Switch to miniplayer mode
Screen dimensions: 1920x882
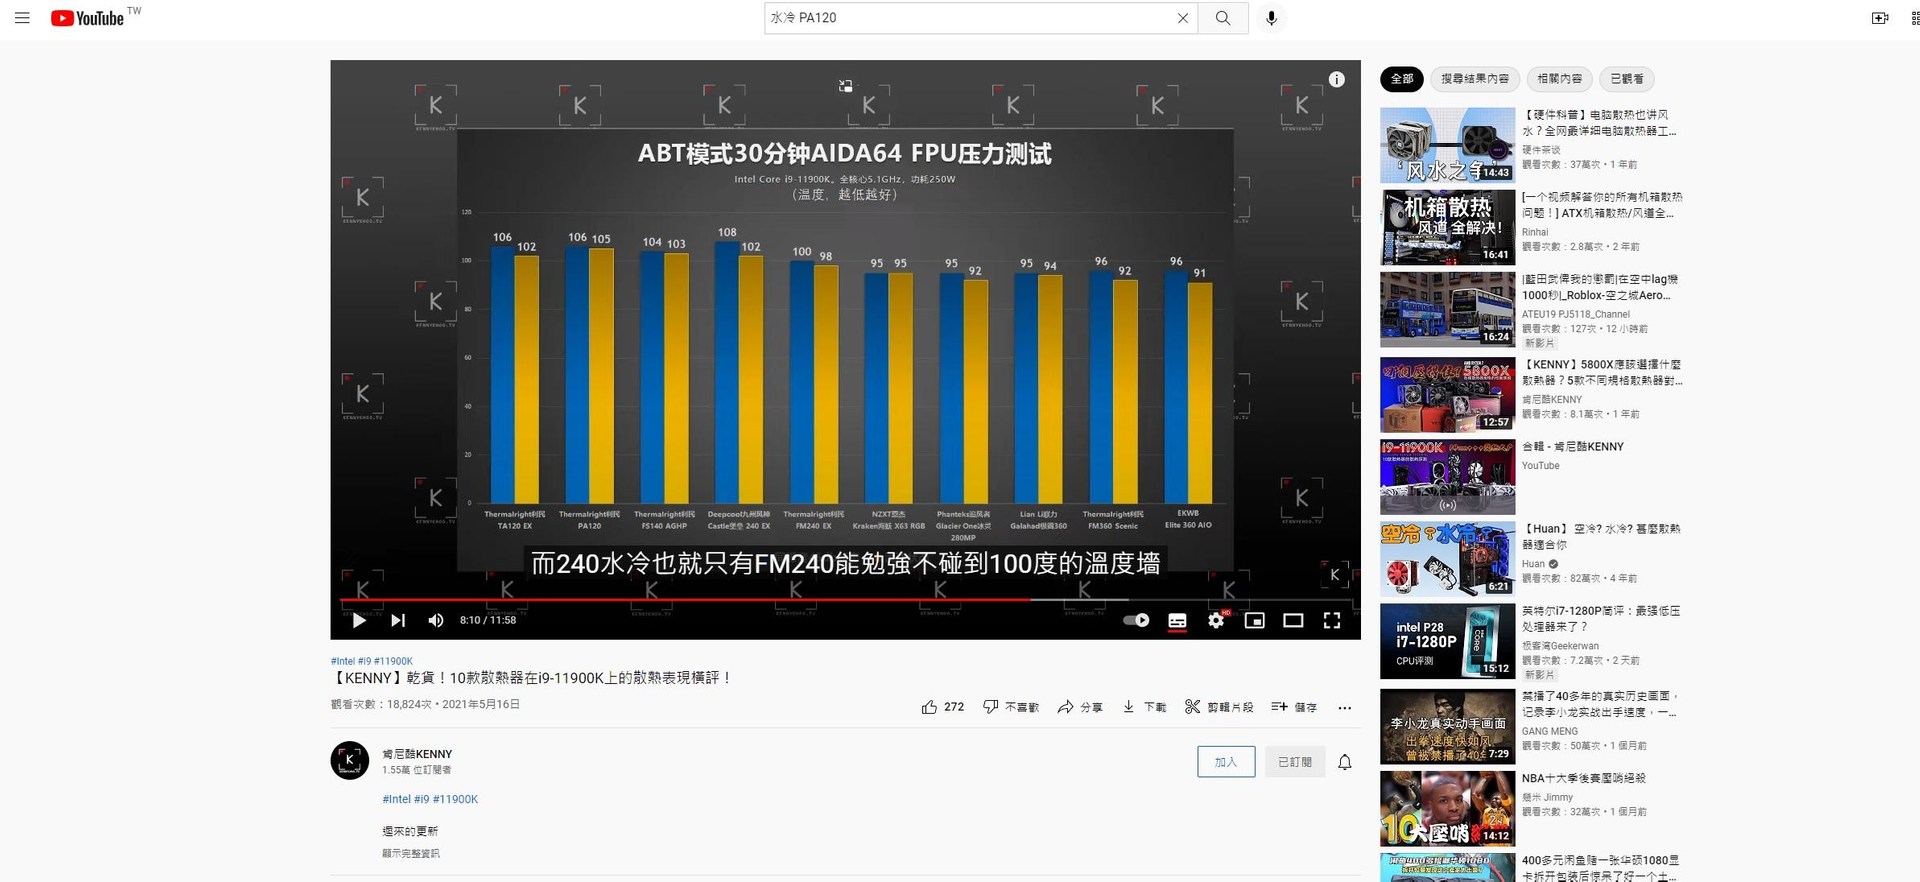pos(1254,620)
